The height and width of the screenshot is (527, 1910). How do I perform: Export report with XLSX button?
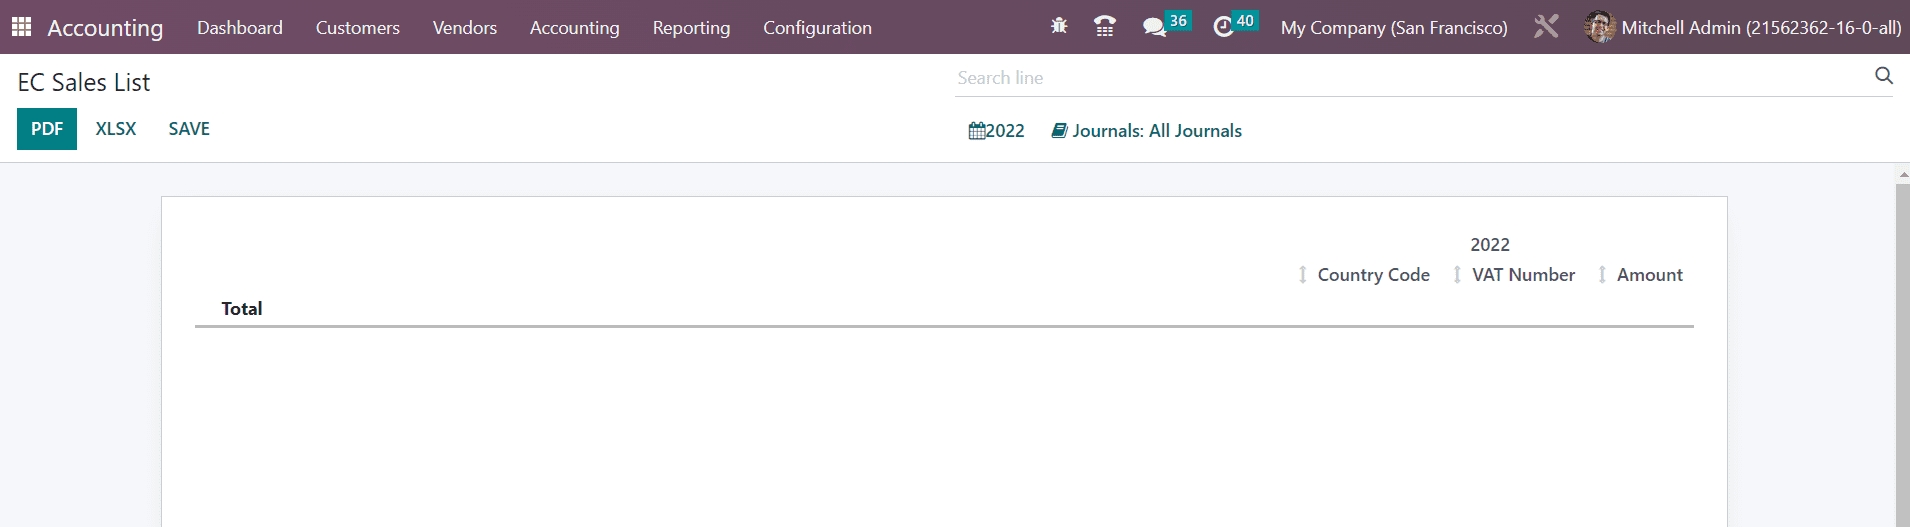click(x=116, y=129)
